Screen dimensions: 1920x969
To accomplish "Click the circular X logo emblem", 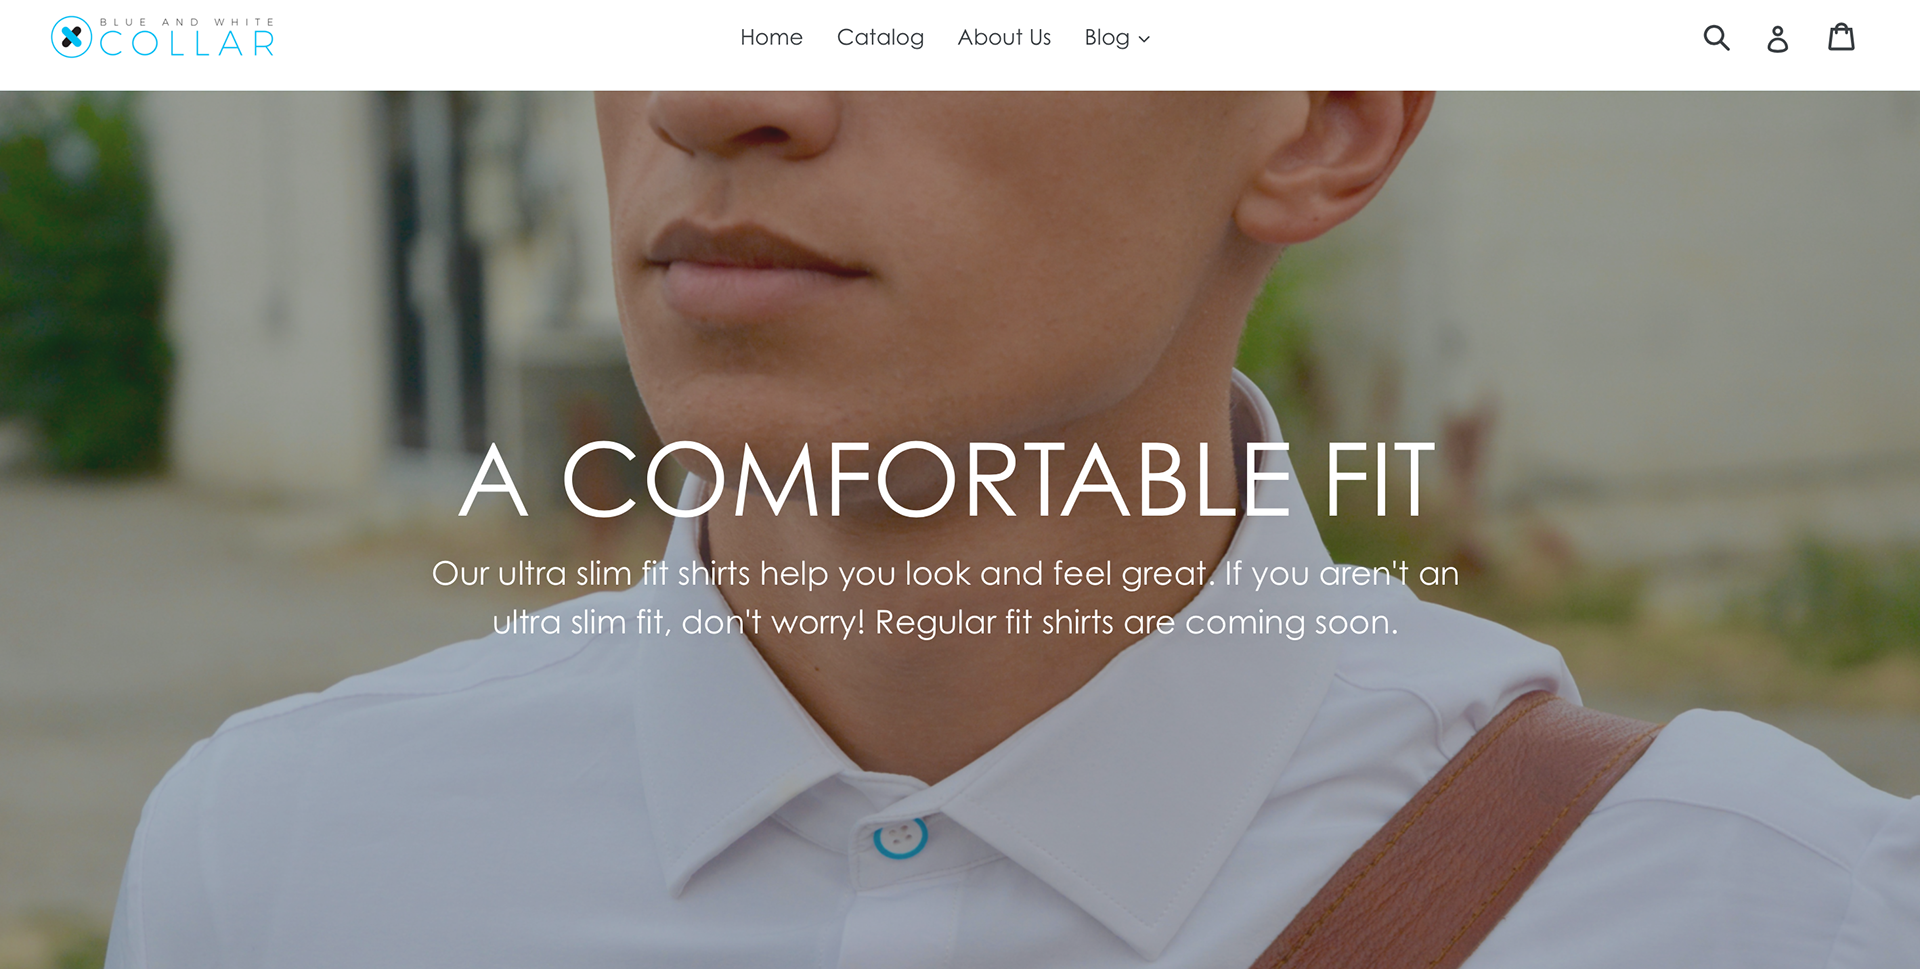I will coord(71,37).
